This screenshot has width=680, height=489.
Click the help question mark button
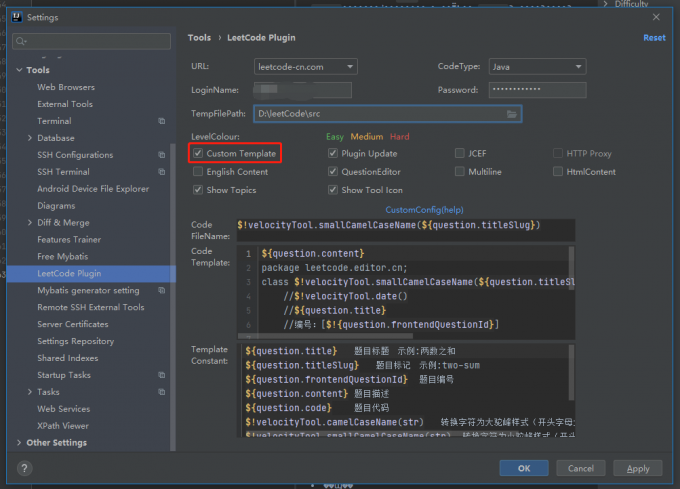(x=25, y=468)
